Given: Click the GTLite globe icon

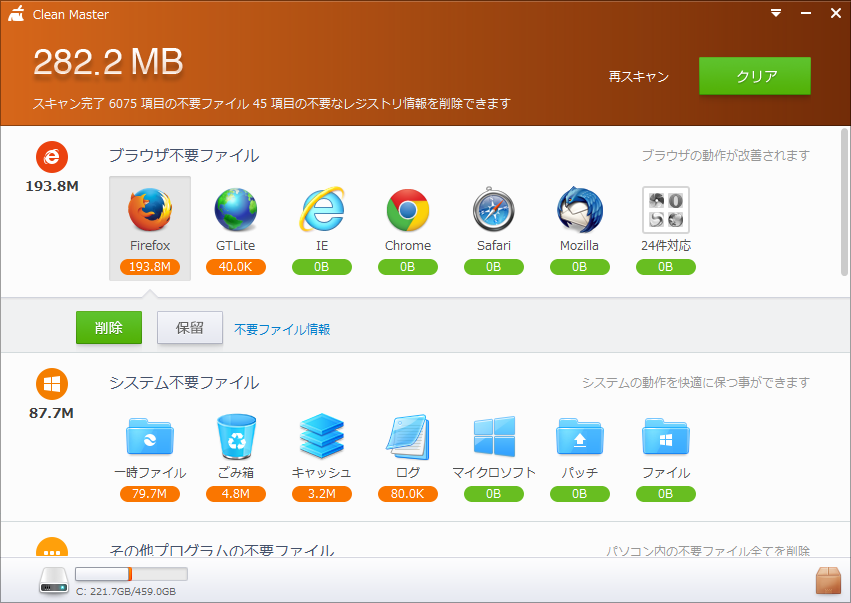Looking at the screenshot, I should (236, 211).
